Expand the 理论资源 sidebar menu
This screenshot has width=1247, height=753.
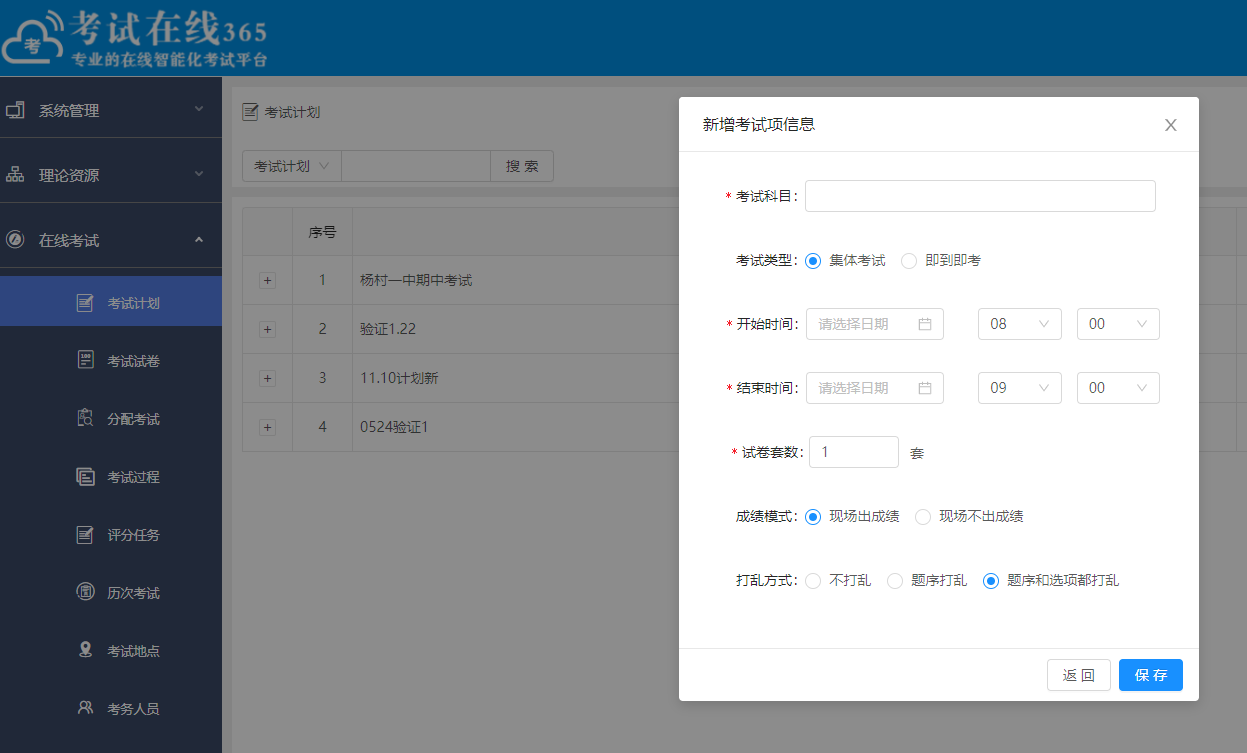(110, 175)
